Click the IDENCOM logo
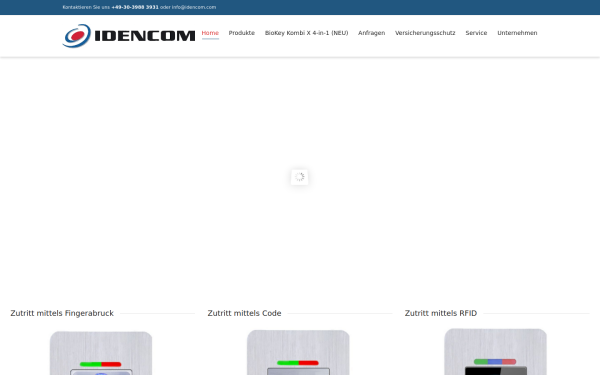Image resolution: width=600 pixels, height=375 pixels. (x=129, y=36)
